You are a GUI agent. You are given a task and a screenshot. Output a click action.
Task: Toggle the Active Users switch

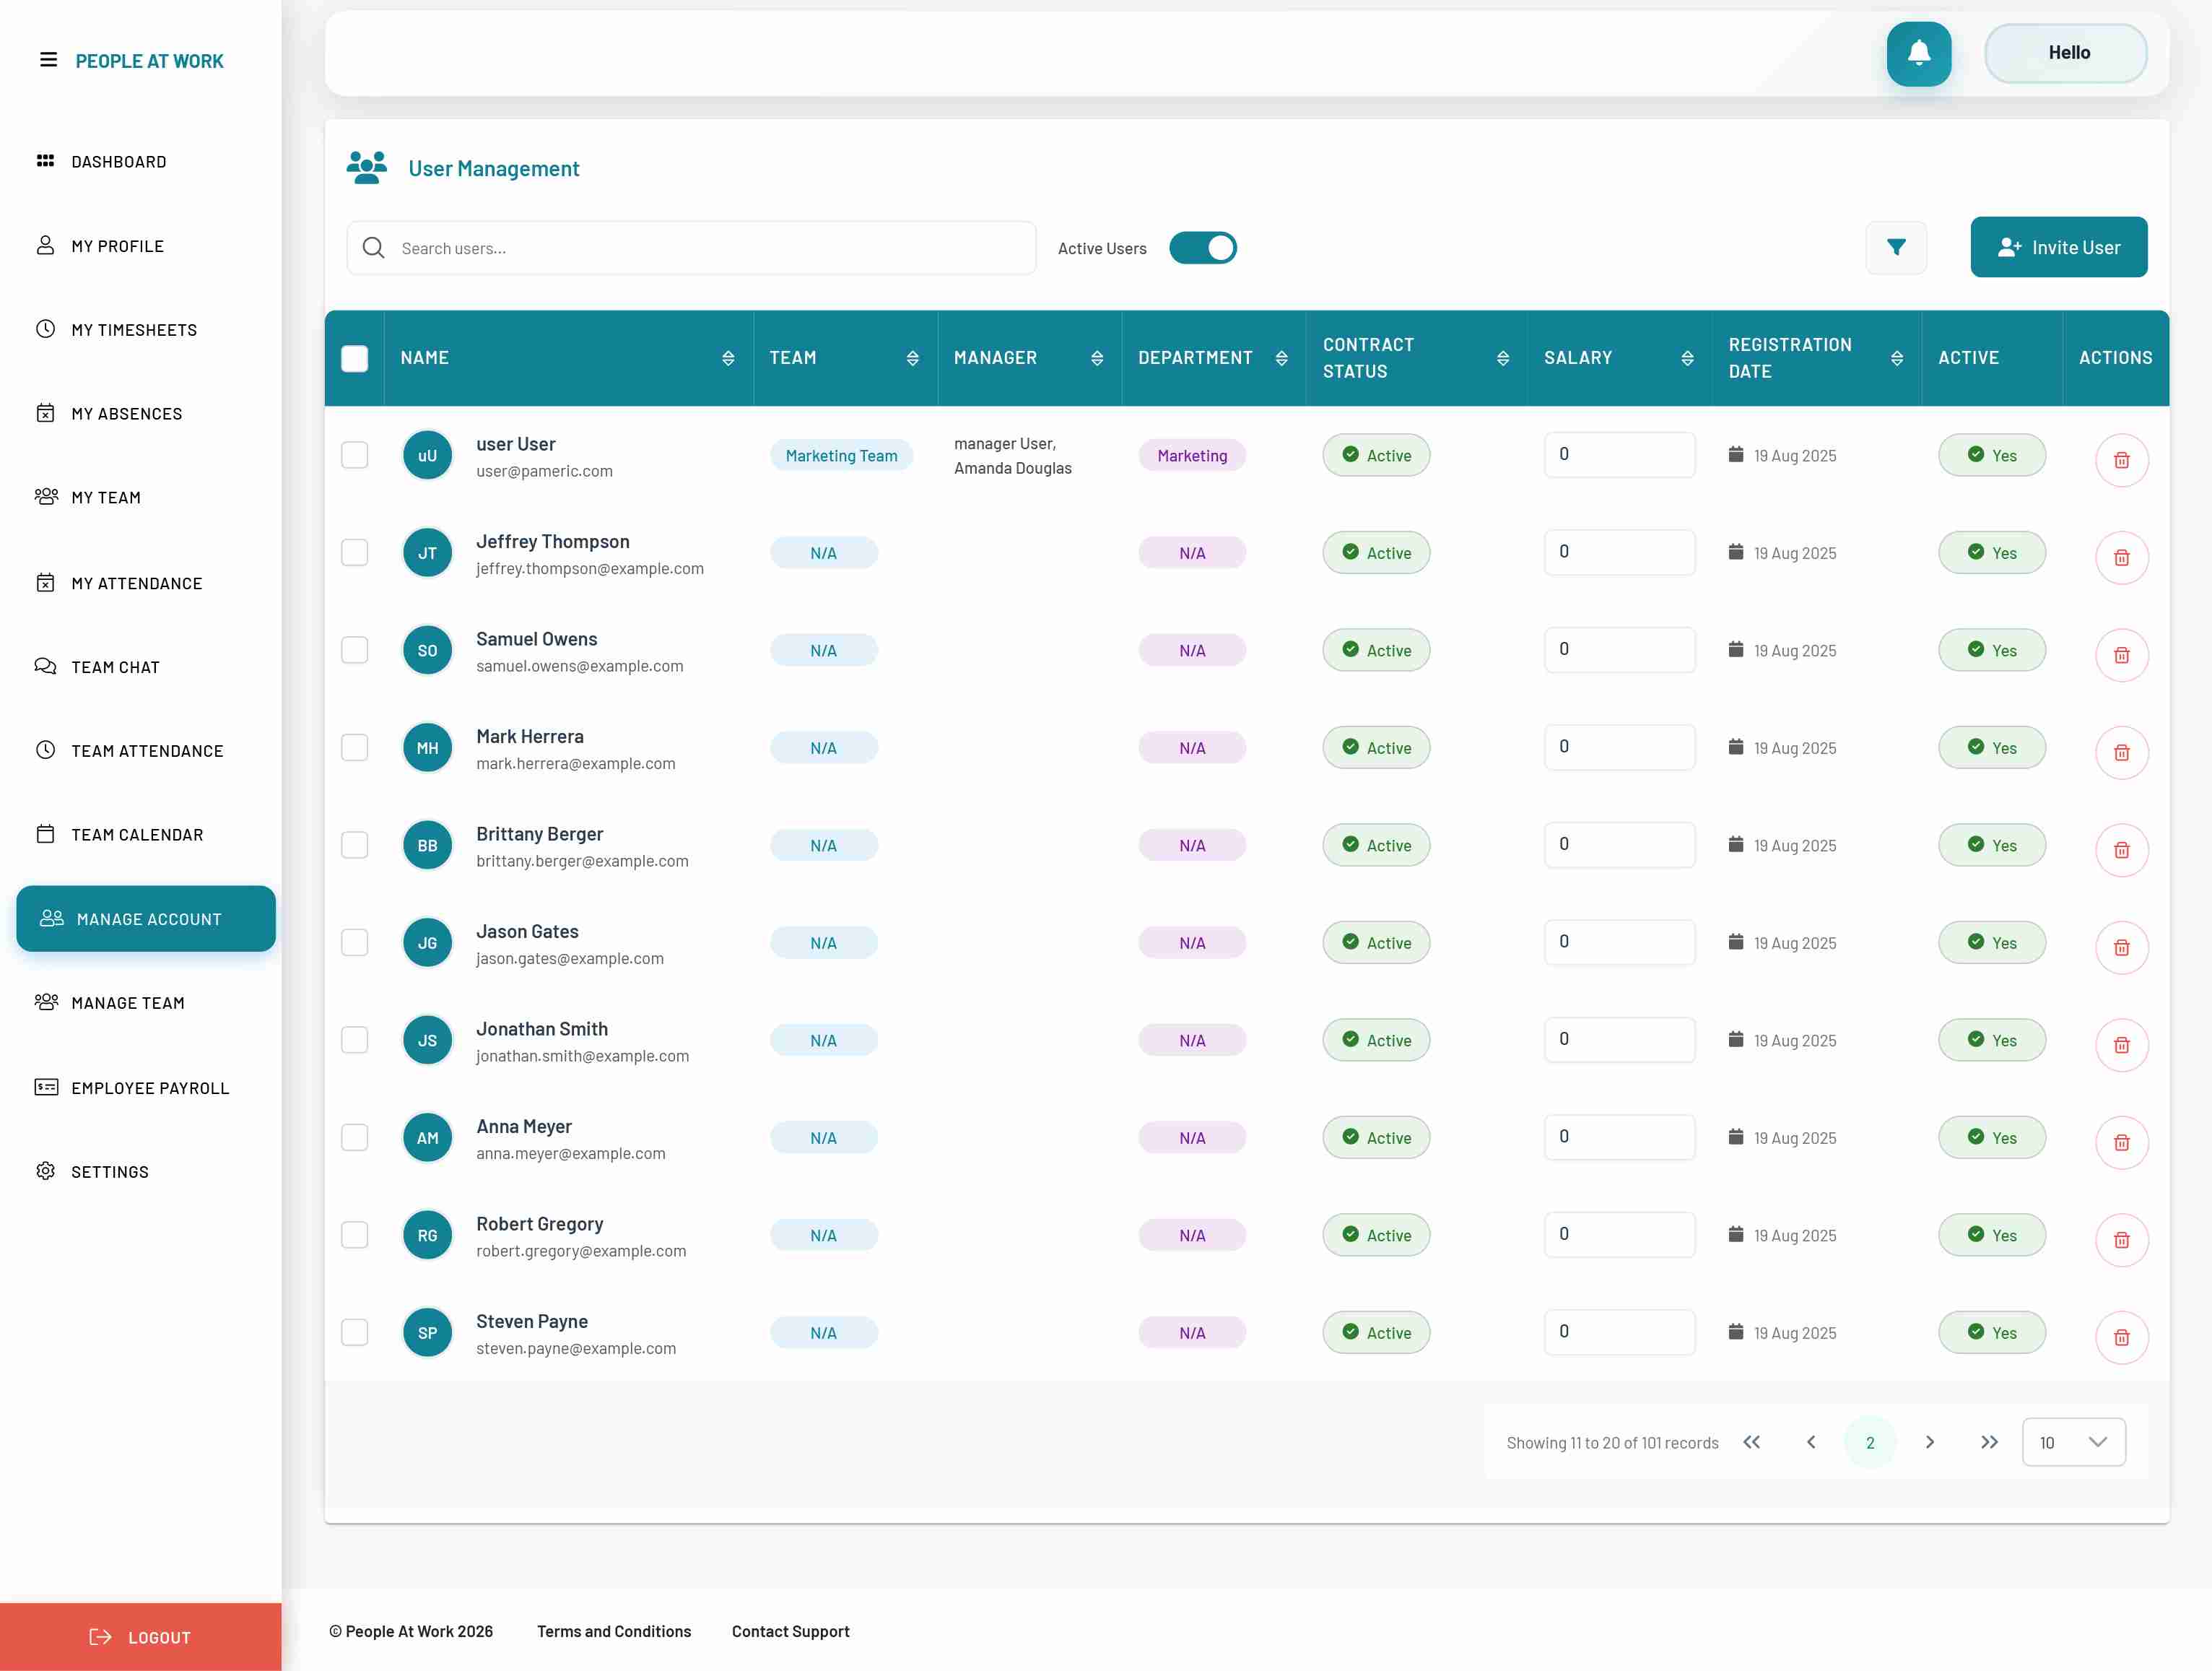(1203, 247)
